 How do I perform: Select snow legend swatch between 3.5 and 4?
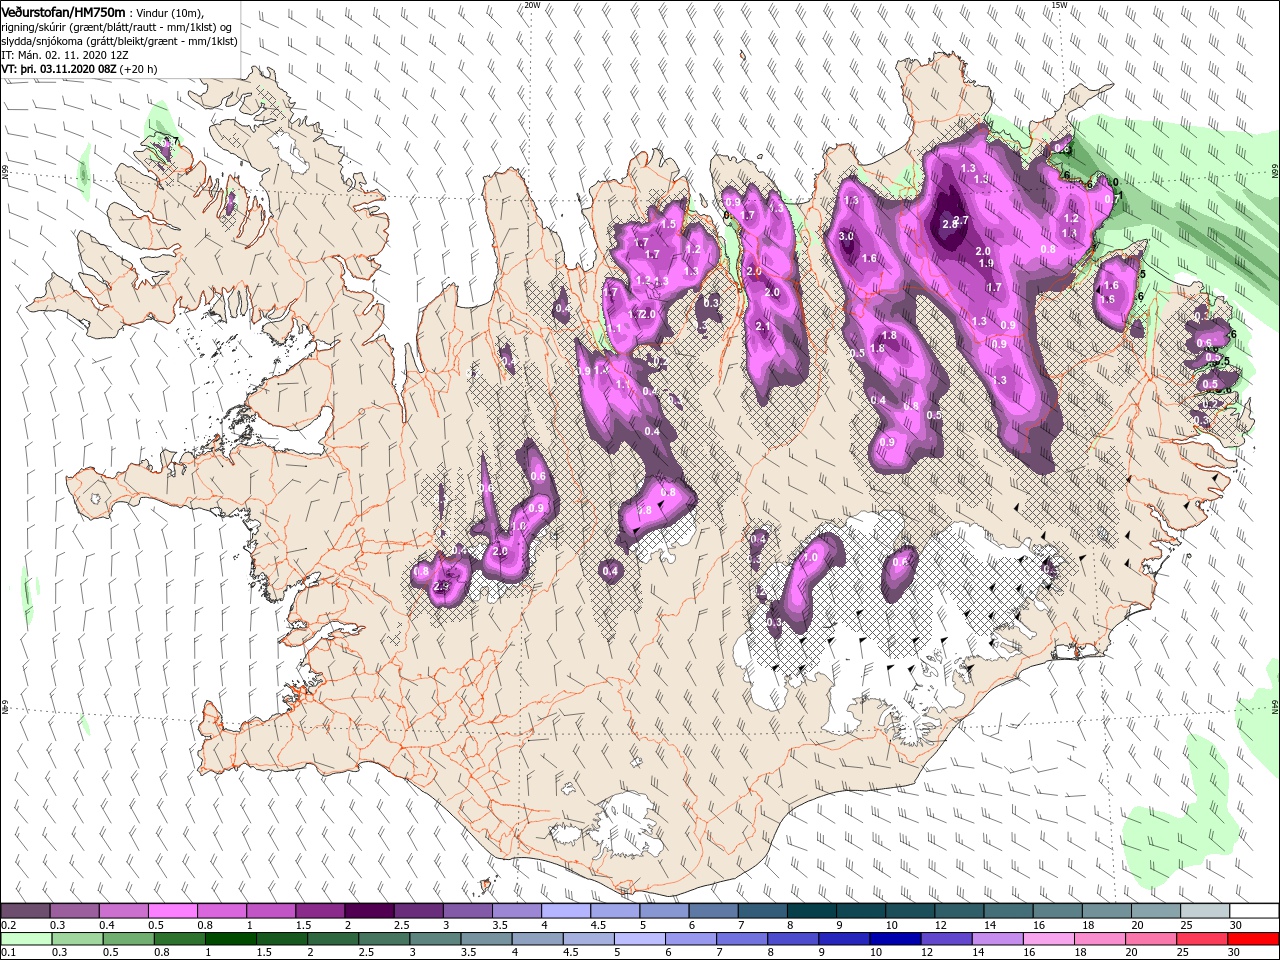click(517, 911)
